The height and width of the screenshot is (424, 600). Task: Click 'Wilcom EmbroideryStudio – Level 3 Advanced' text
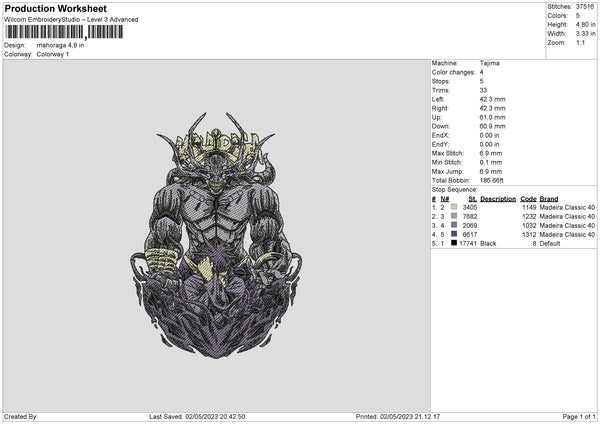pos(71,20)
